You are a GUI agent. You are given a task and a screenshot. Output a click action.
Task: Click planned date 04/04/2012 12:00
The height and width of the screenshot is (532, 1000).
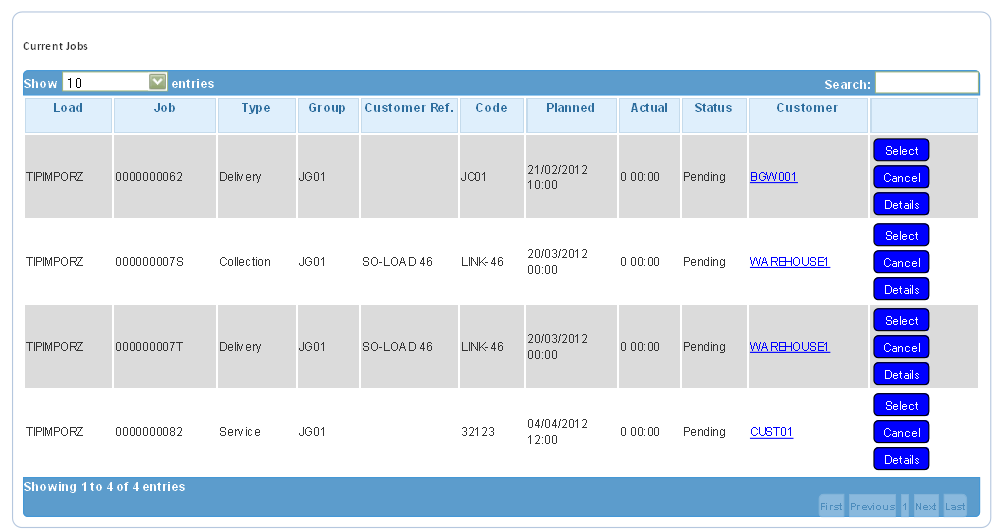(x=557, y=431)
